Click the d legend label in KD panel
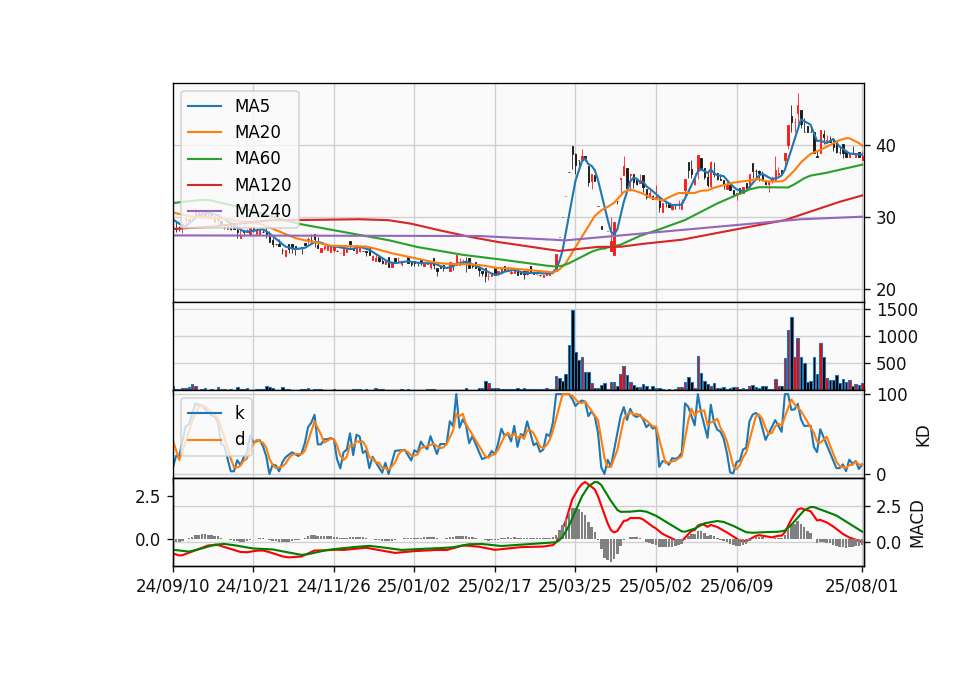Image resolution: width=960 pixels, height=690 pixels. coord(240,439)
